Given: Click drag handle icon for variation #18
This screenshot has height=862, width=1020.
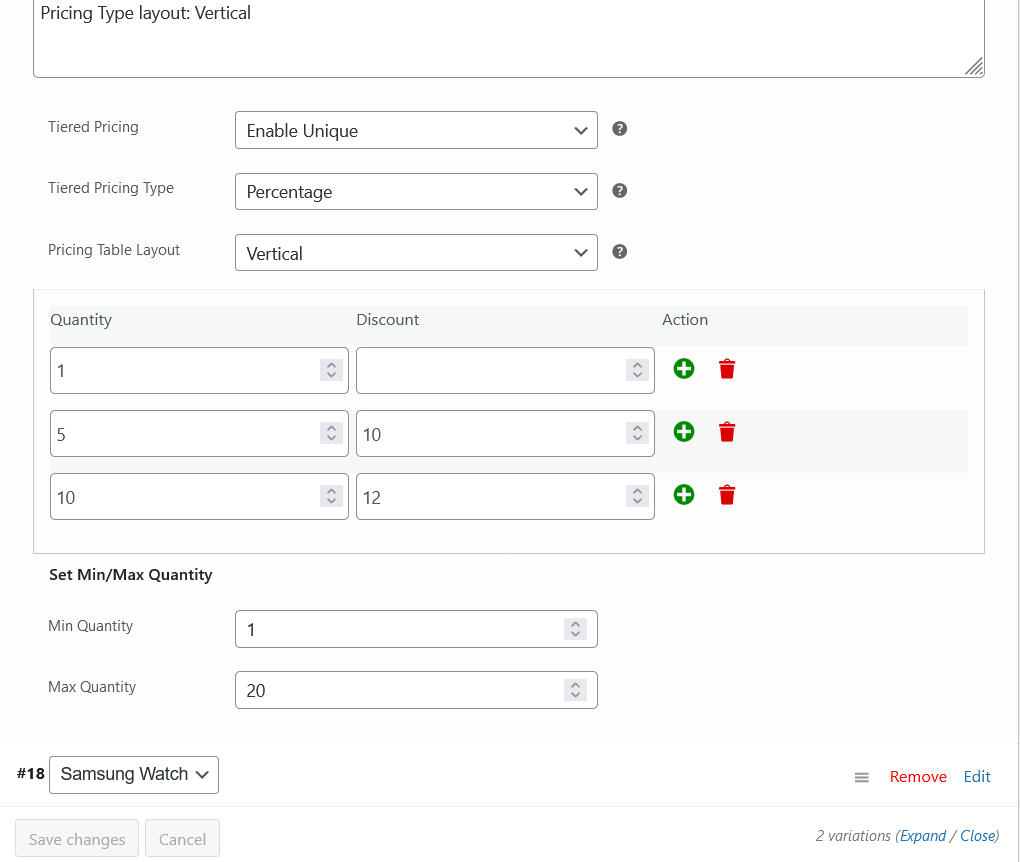Looking at the screenshot, I should (861, 777).
